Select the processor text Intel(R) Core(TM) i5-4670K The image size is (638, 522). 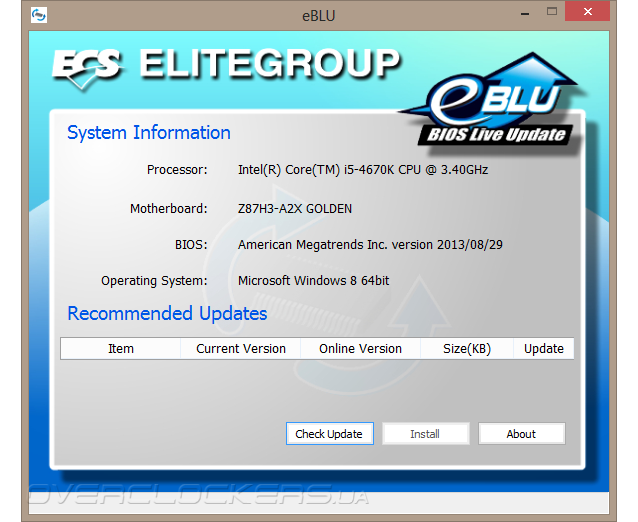(316, 170)
